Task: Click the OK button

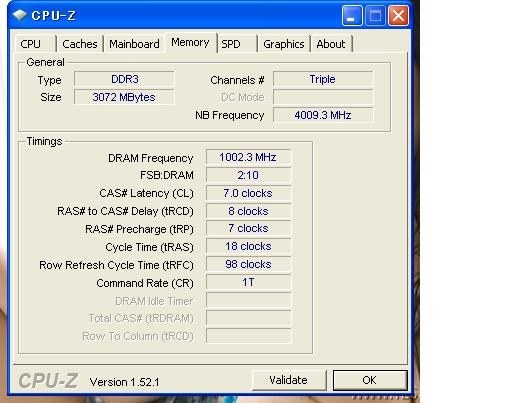Action: 370,380
